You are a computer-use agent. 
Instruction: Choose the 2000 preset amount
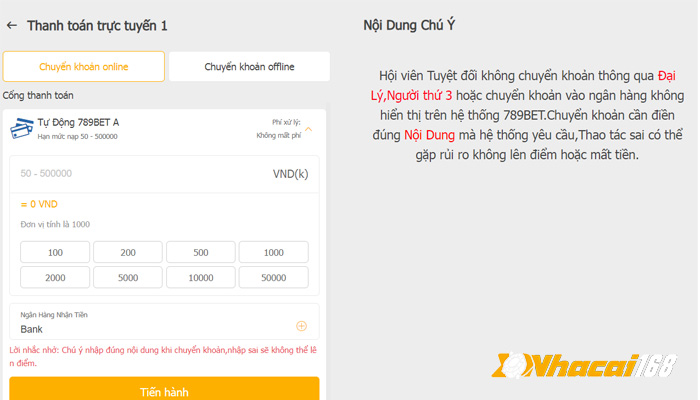click(55, 278)
